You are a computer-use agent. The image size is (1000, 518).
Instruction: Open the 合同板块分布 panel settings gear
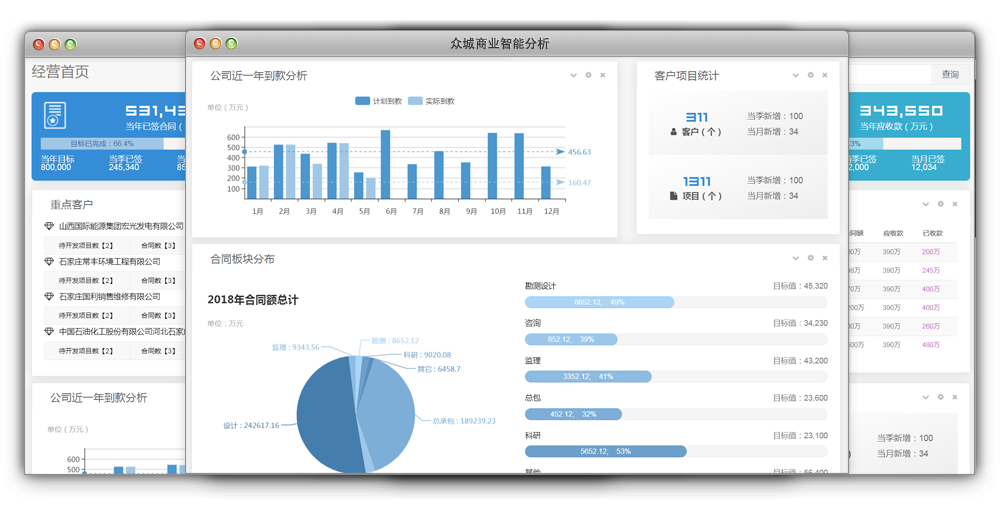pos(810,258)
